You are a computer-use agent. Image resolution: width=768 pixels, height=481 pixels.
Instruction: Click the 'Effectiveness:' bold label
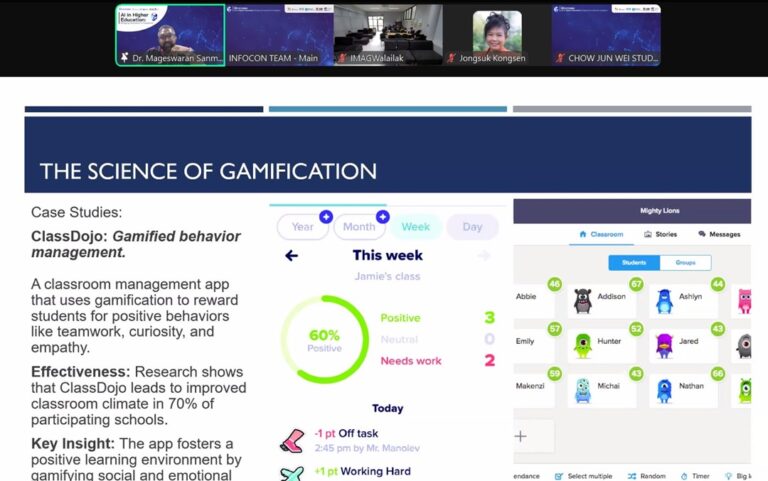[x=81, y=372]
